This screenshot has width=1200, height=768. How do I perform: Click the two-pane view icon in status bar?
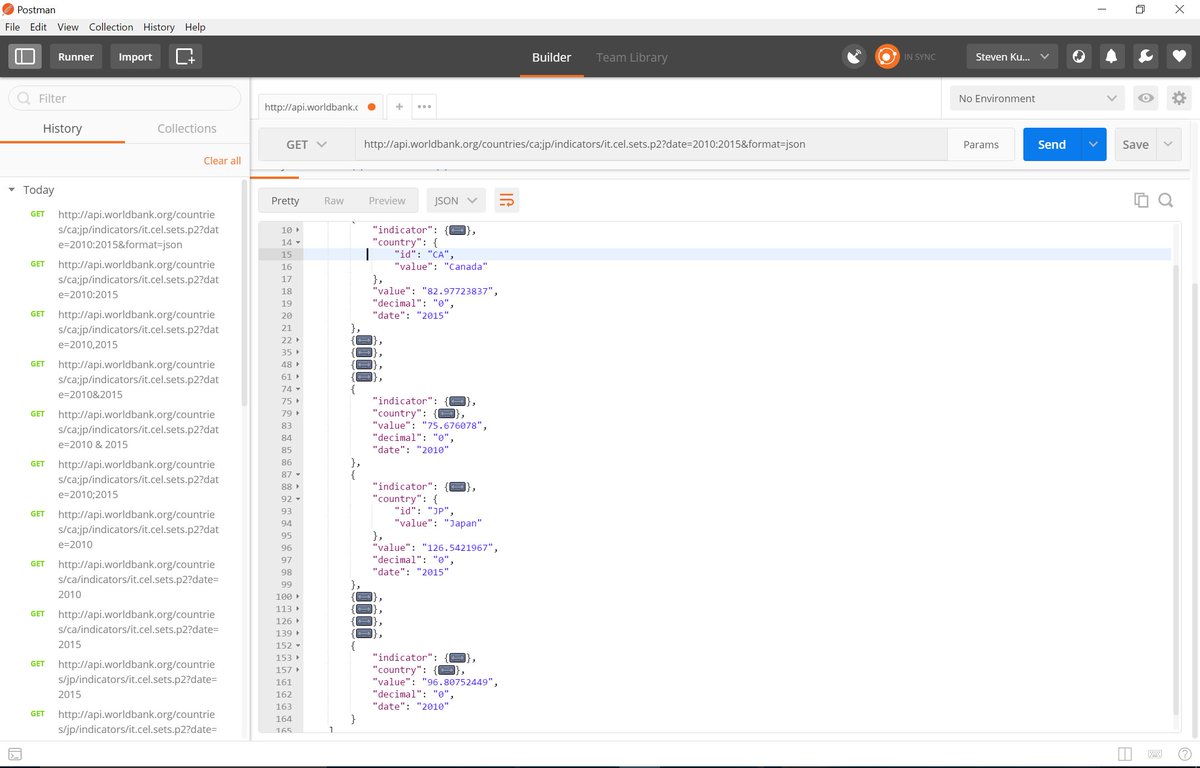tap(1125, 754)
